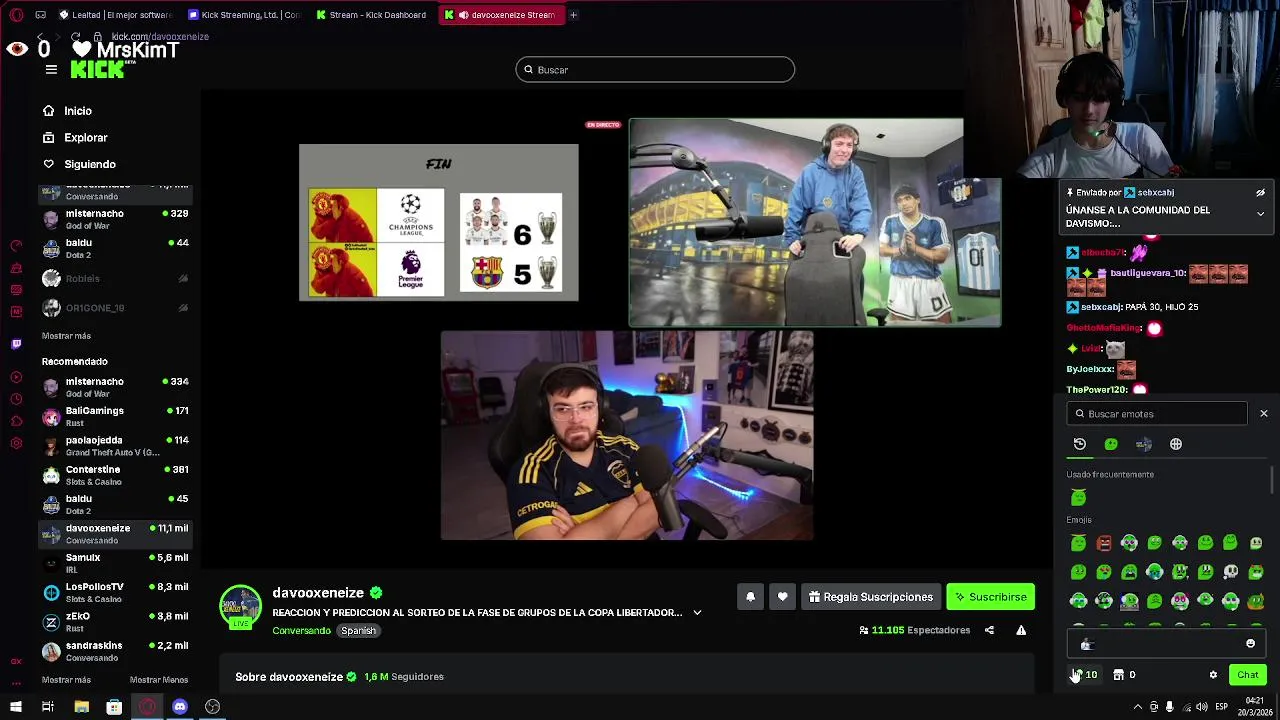This screenshot has width=1280, height=720.
Task: Expand the stream title dropdown chevron
Action: click(x=697, y=613)
